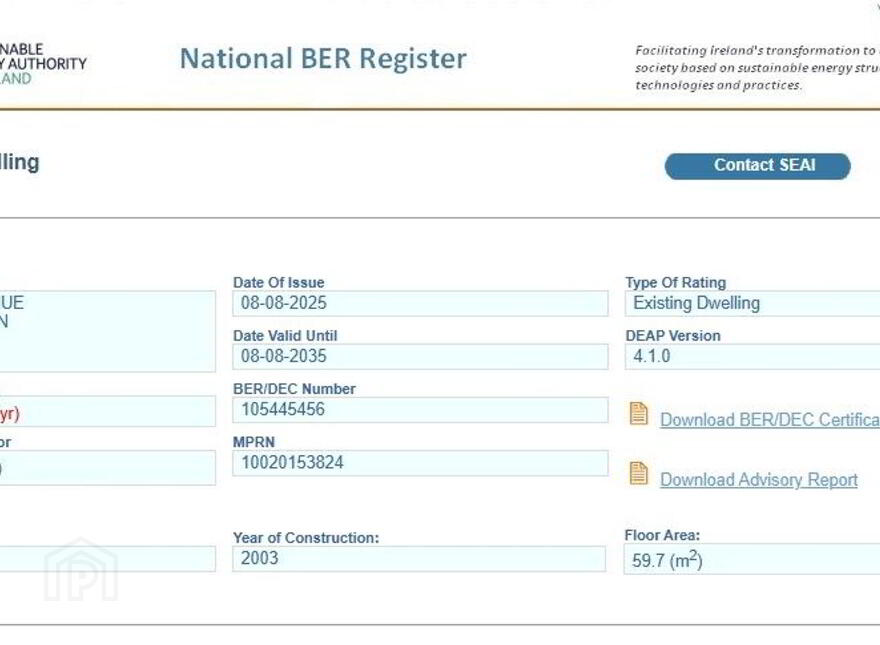Click the 'Facilitating Ireland's transformation' tagline text
The image size is (880, 645).
tap(758, 68)
